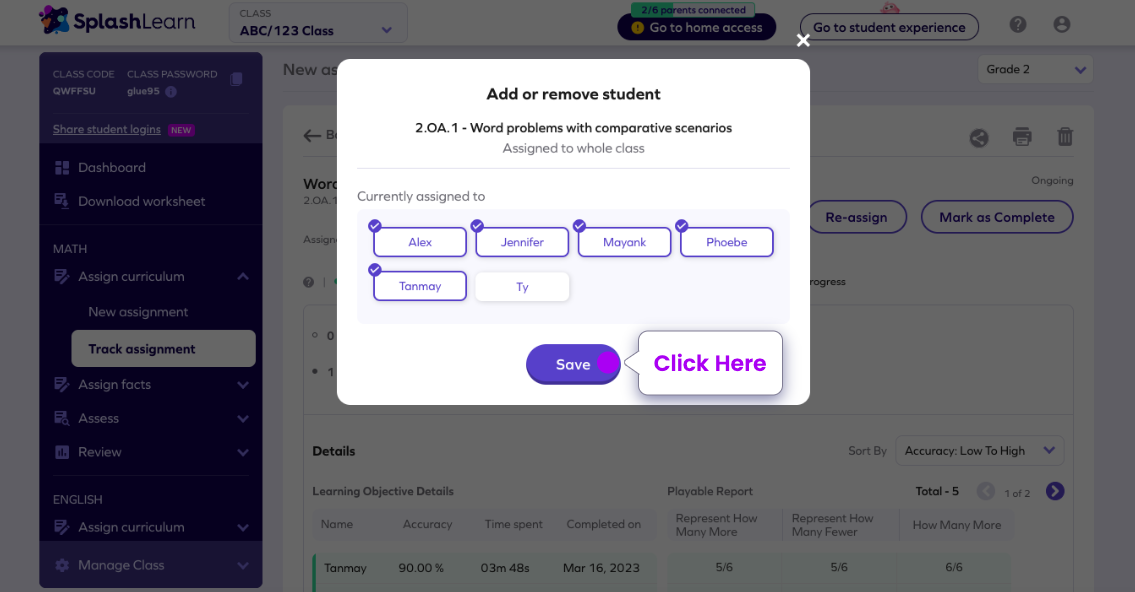Delete the assignment via the trash icon
The width and height of the screenshot is (1135, 592).
pos(1064,136)
